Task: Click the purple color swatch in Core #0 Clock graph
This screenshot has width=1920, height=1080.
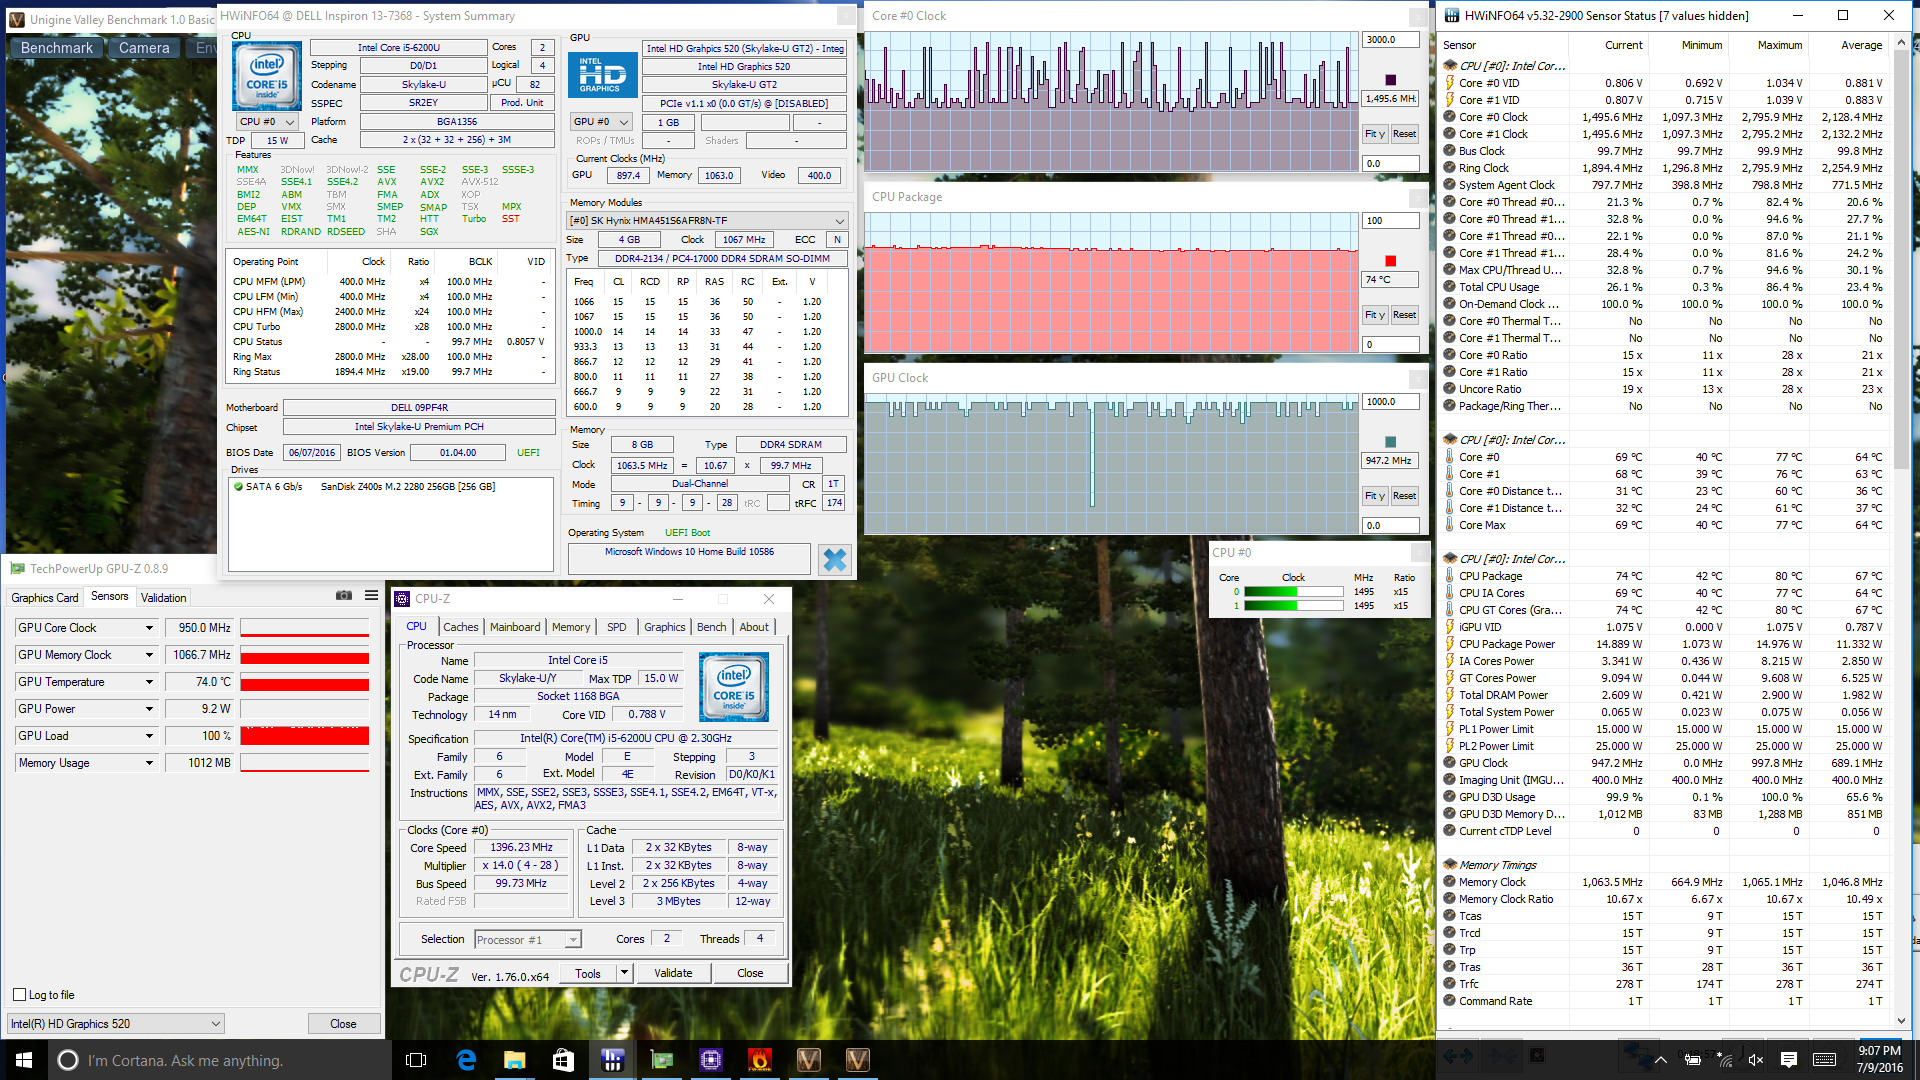Action: (1390, 80)
